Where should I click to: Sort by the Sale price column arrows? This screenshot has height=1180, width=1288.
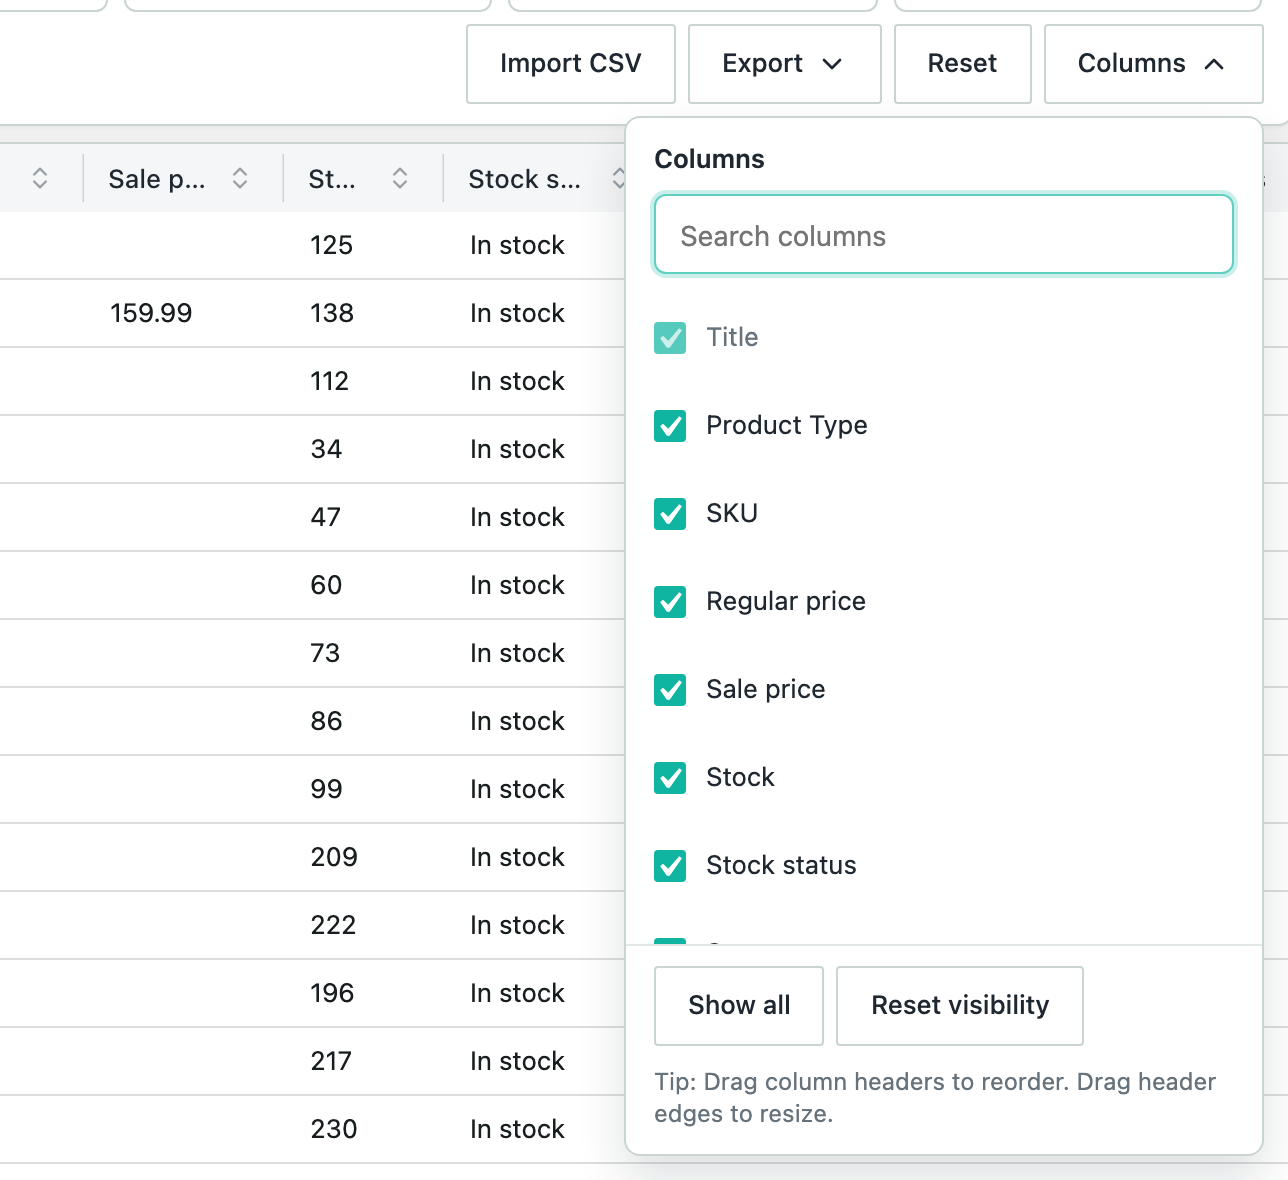pyautogui.click(x=240, y=178)
